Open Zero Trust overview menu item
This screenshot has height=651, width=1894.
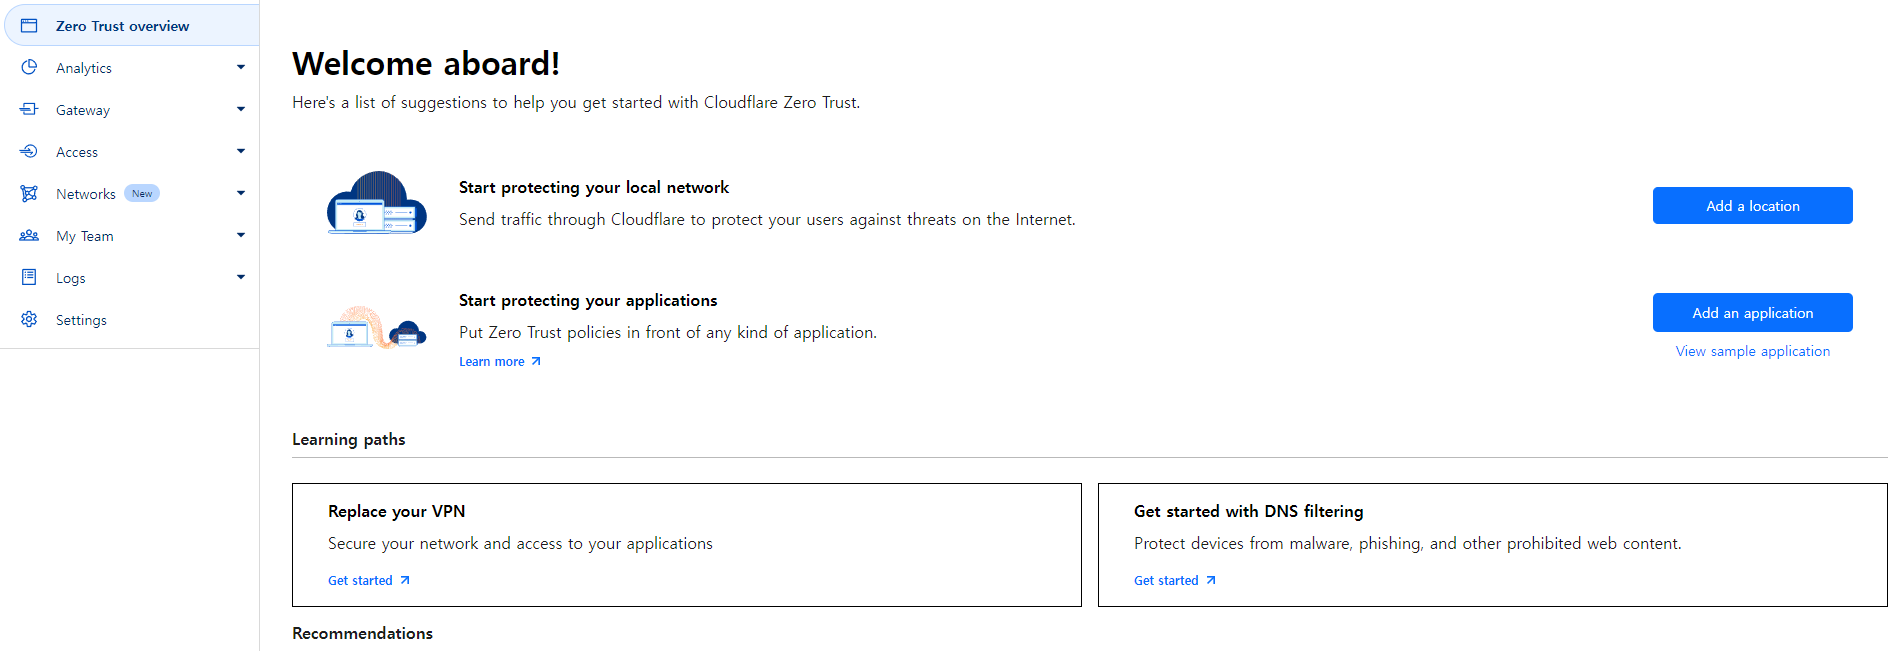point(132,26)
